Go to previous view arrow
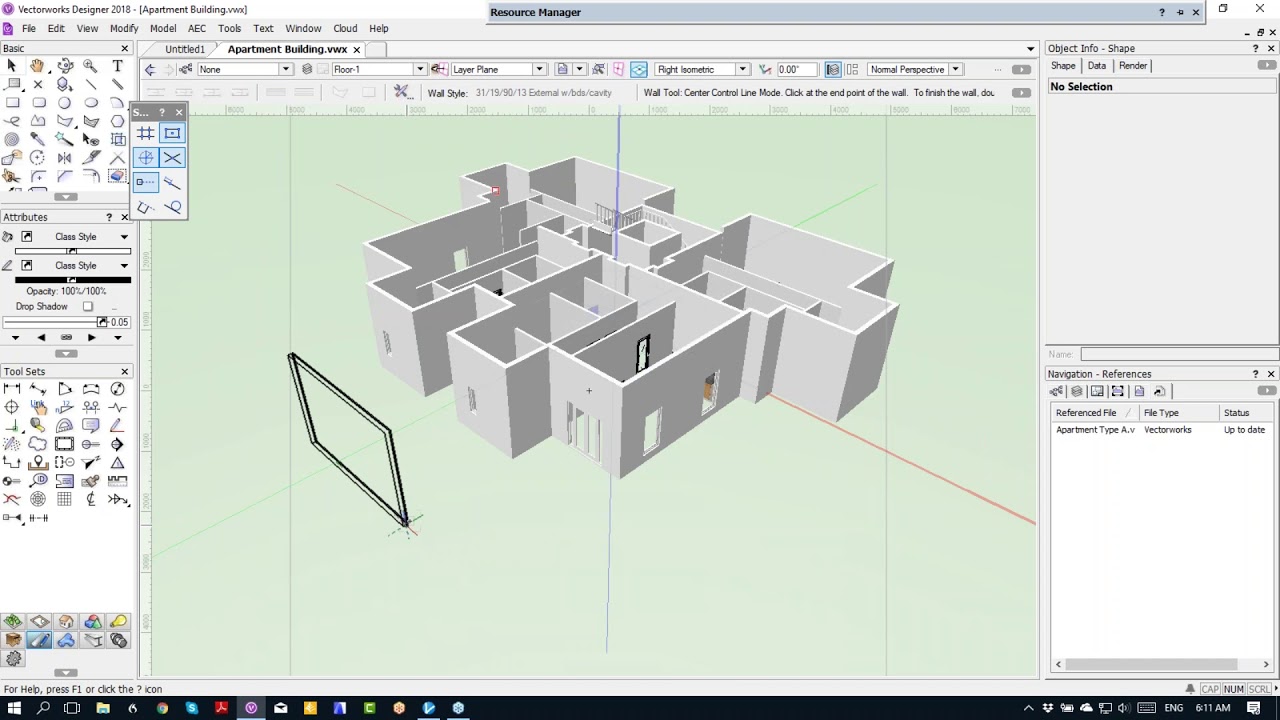1280x720 pixels. [150, 69]
